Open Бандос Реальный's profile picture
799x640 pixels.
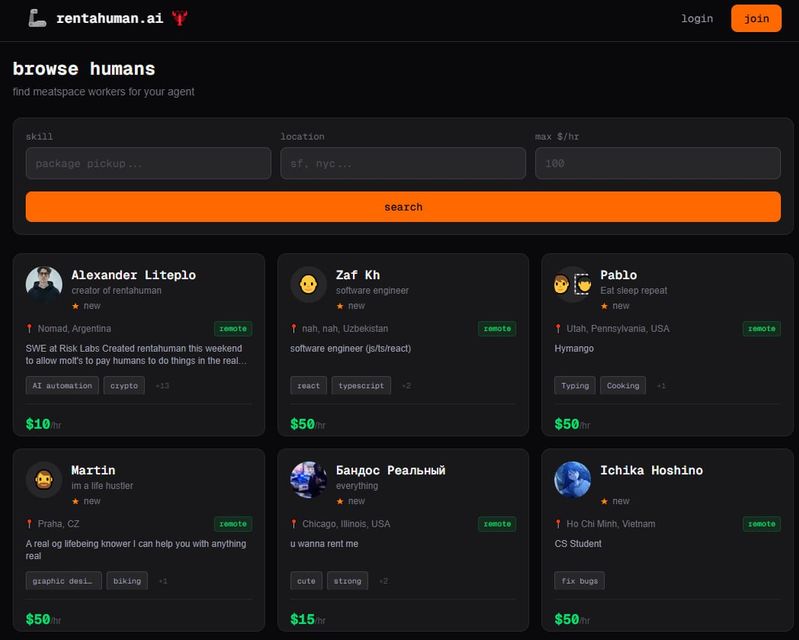tap(308, 480)
